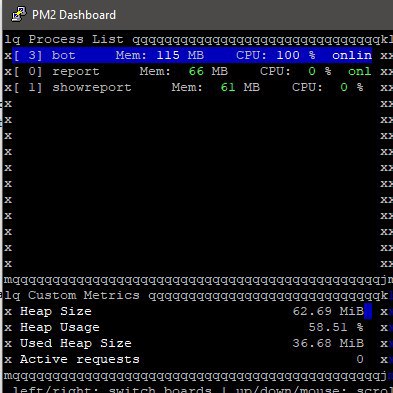The height and width of the screenshot is (393, 393).
Task: Click the blue scrollbar marker beside Heap Size
Action: [368, 311]
